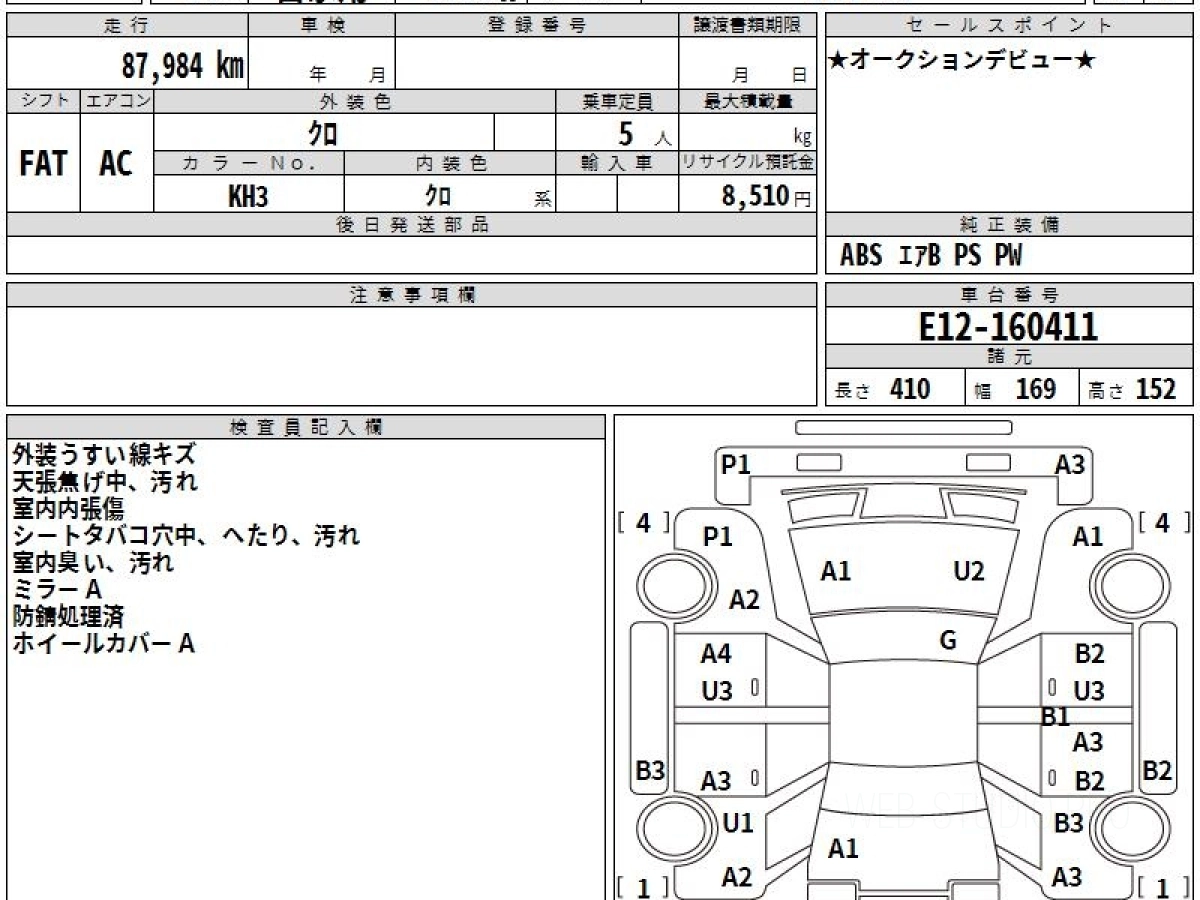Click the エアコン column header

pos(116,101)
